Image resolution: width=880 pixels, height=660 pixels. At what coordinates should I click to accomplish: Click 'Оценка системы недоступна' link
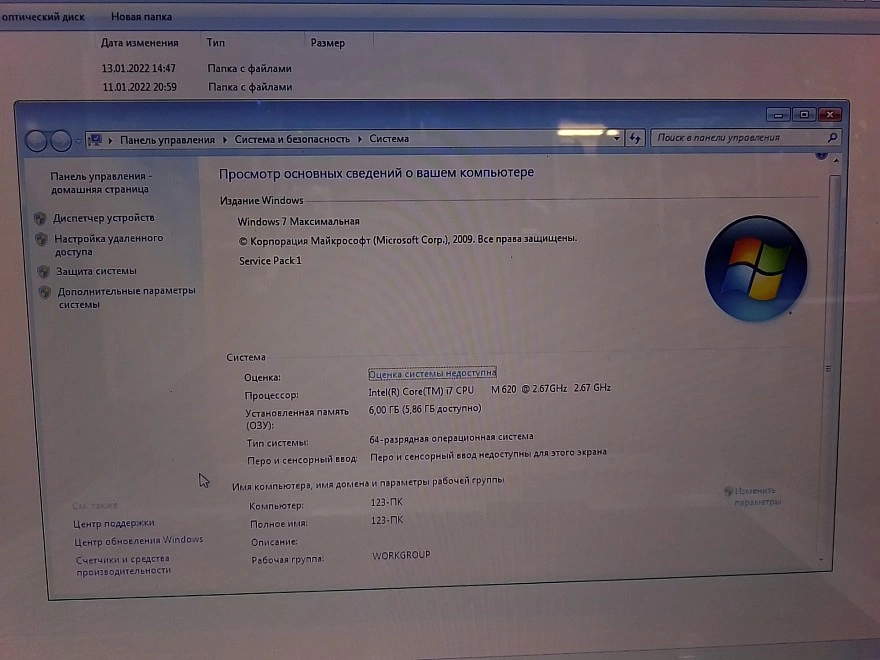[x=432, y=373]
